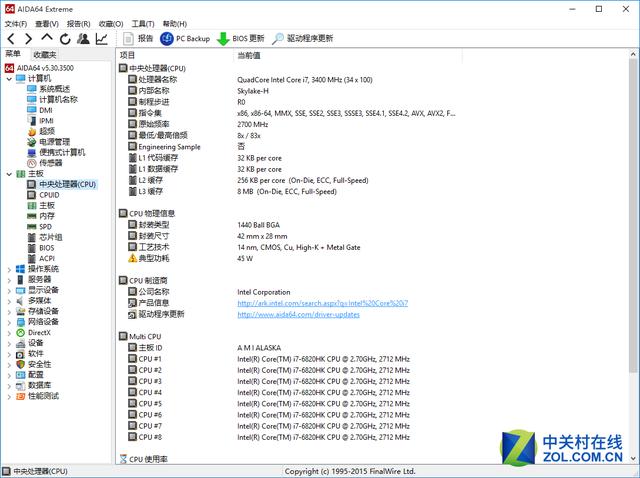Click the Up level arrow
Image resolution: width=640 pixels, height=478 pixels.
click(47, 38)
